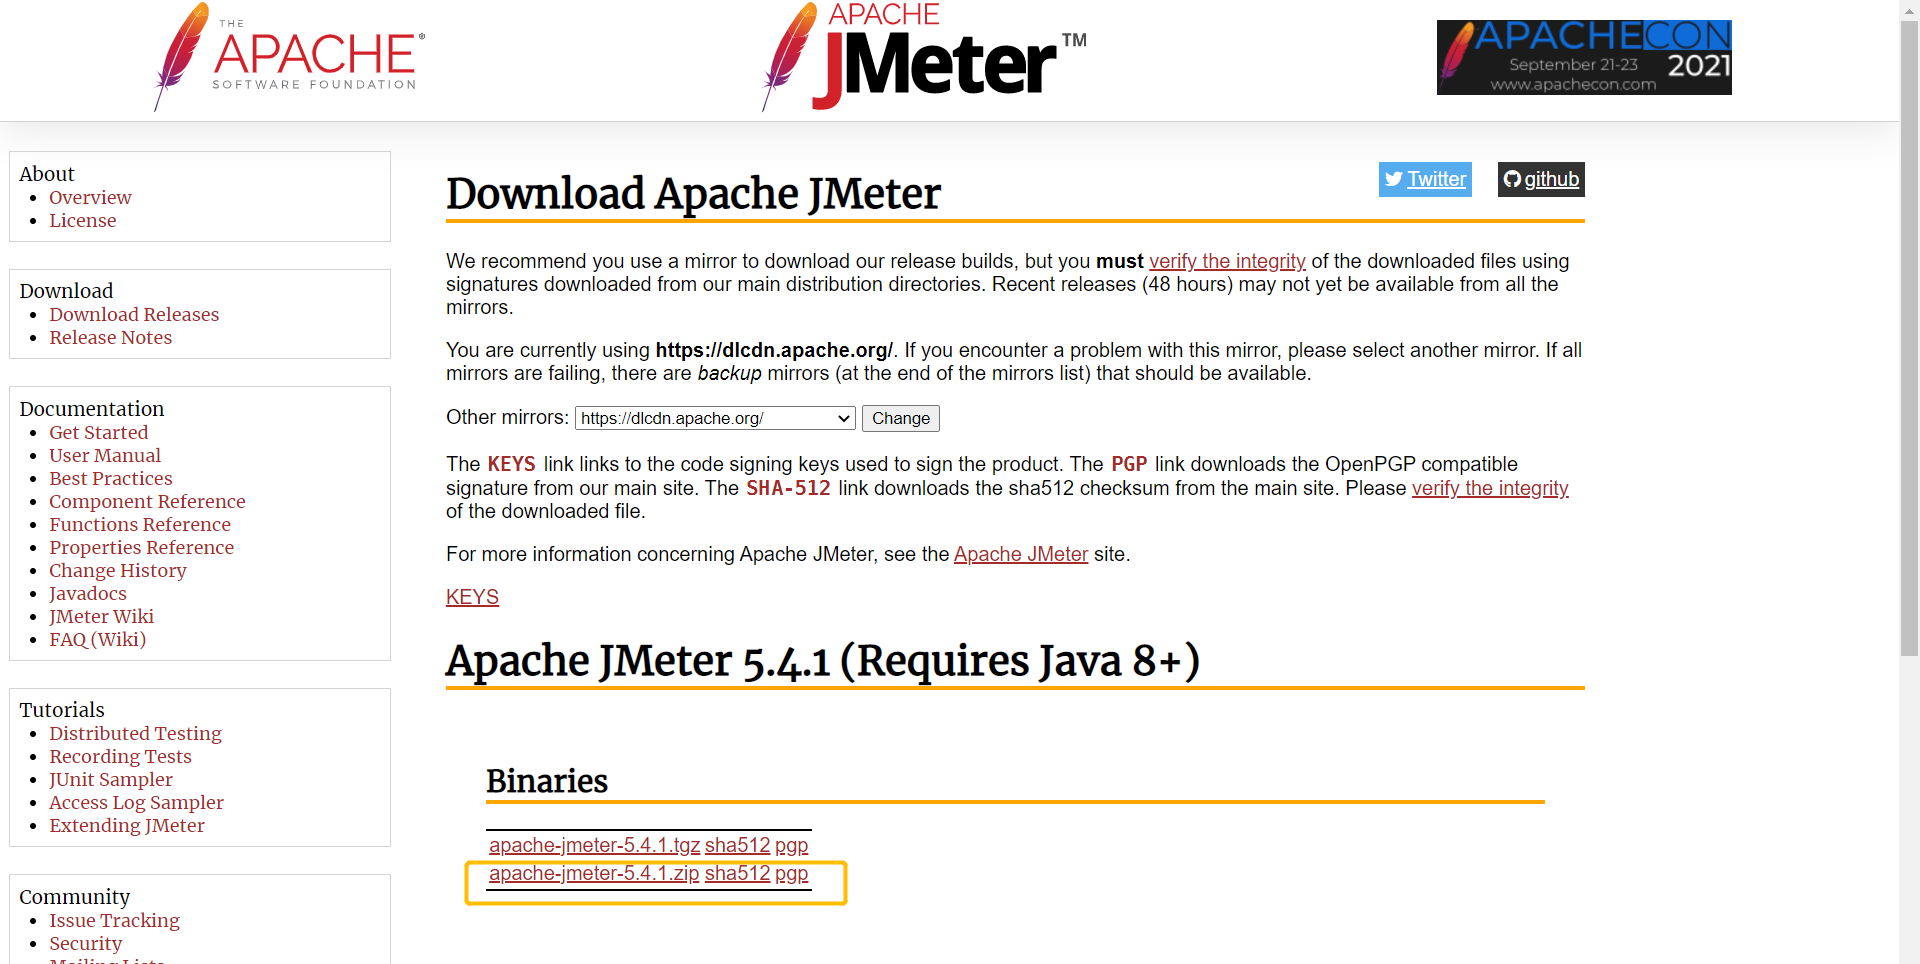Open the Overview link in About
This screenshot has height=964, width=1920.
(x=90, y=197)
